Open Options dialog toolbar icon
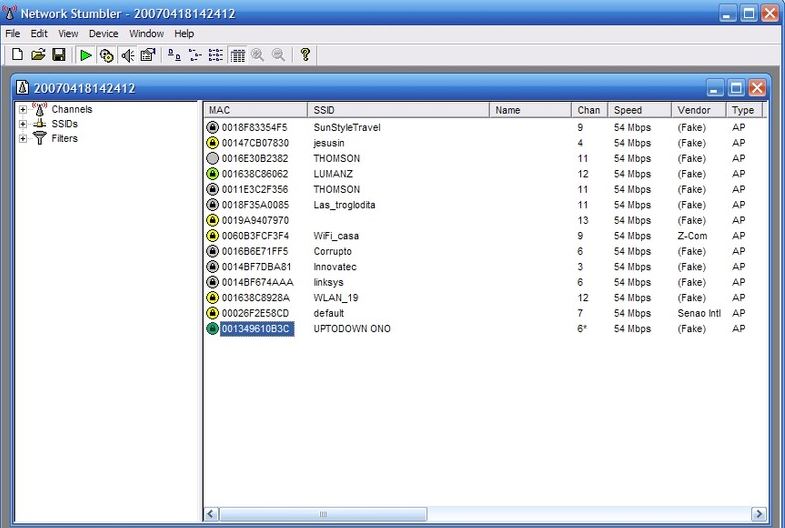The width and height of the screenshot is (785, 528). pyautogui.click(x=148, y=55)
